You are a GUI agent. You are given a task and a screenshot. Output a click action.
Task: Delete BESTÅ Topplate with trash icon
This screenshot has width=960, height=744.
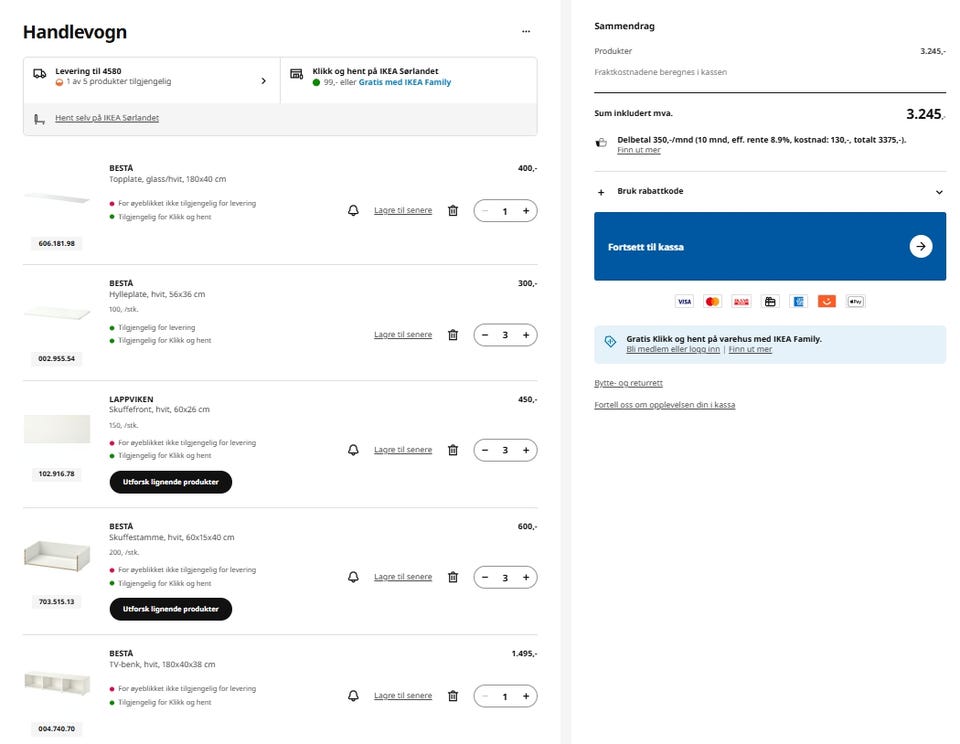pyautogui.click(x=453, y=211)
